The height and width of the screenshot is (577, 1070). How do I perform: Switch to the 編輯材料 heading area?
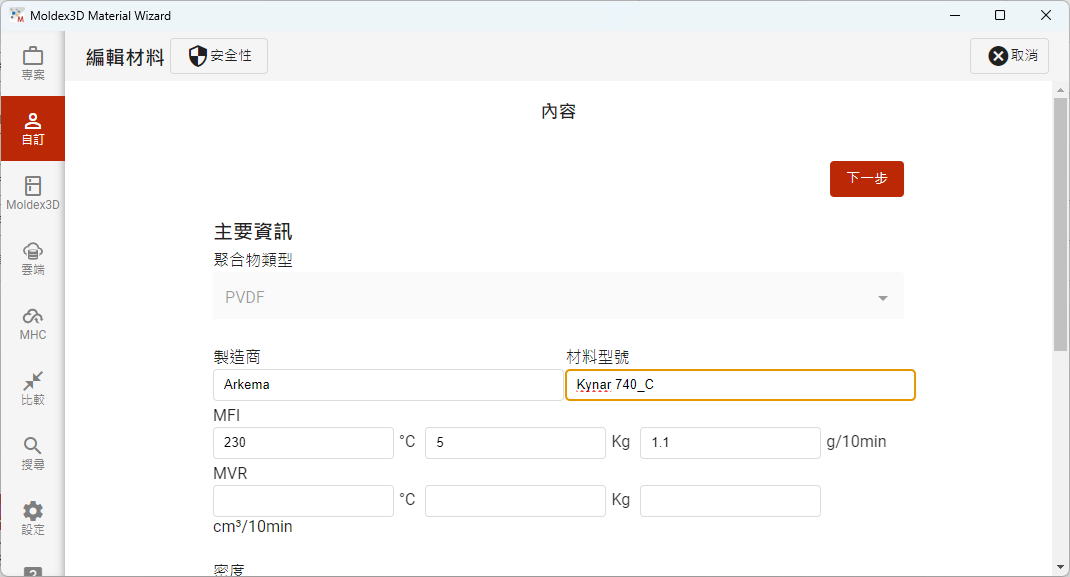124,56
